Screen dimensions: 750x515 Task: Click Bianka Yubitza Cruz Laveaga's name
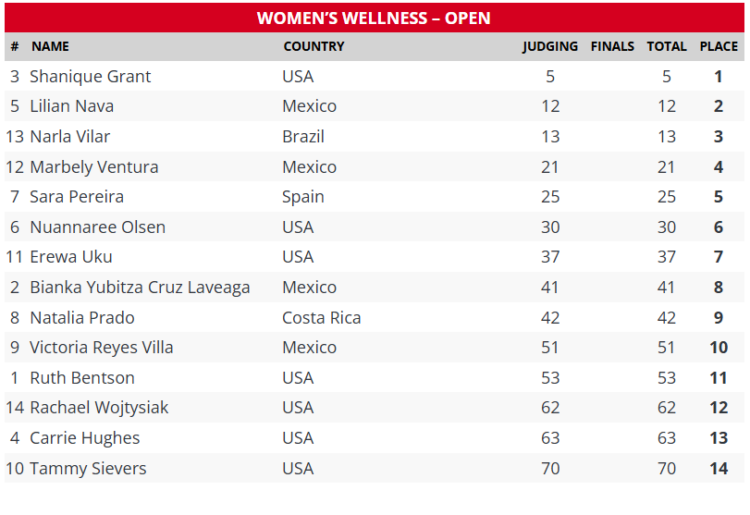click(x=140, y=287)
